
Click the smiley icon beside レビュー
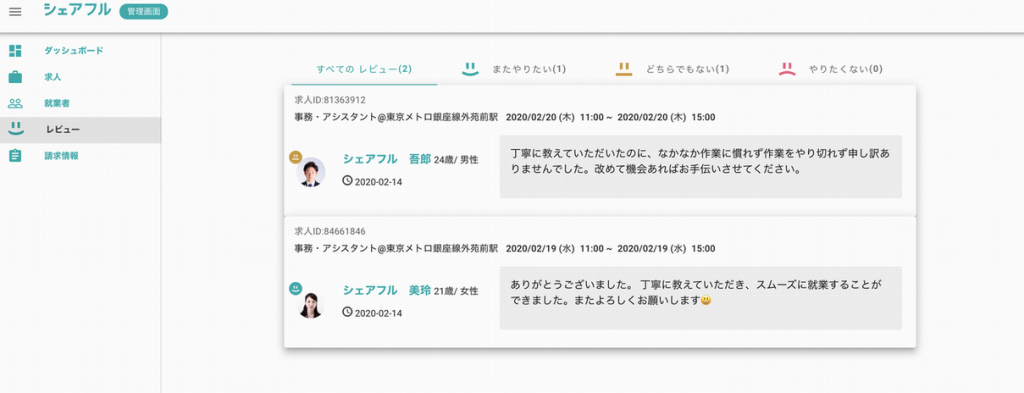coord(15,129)
